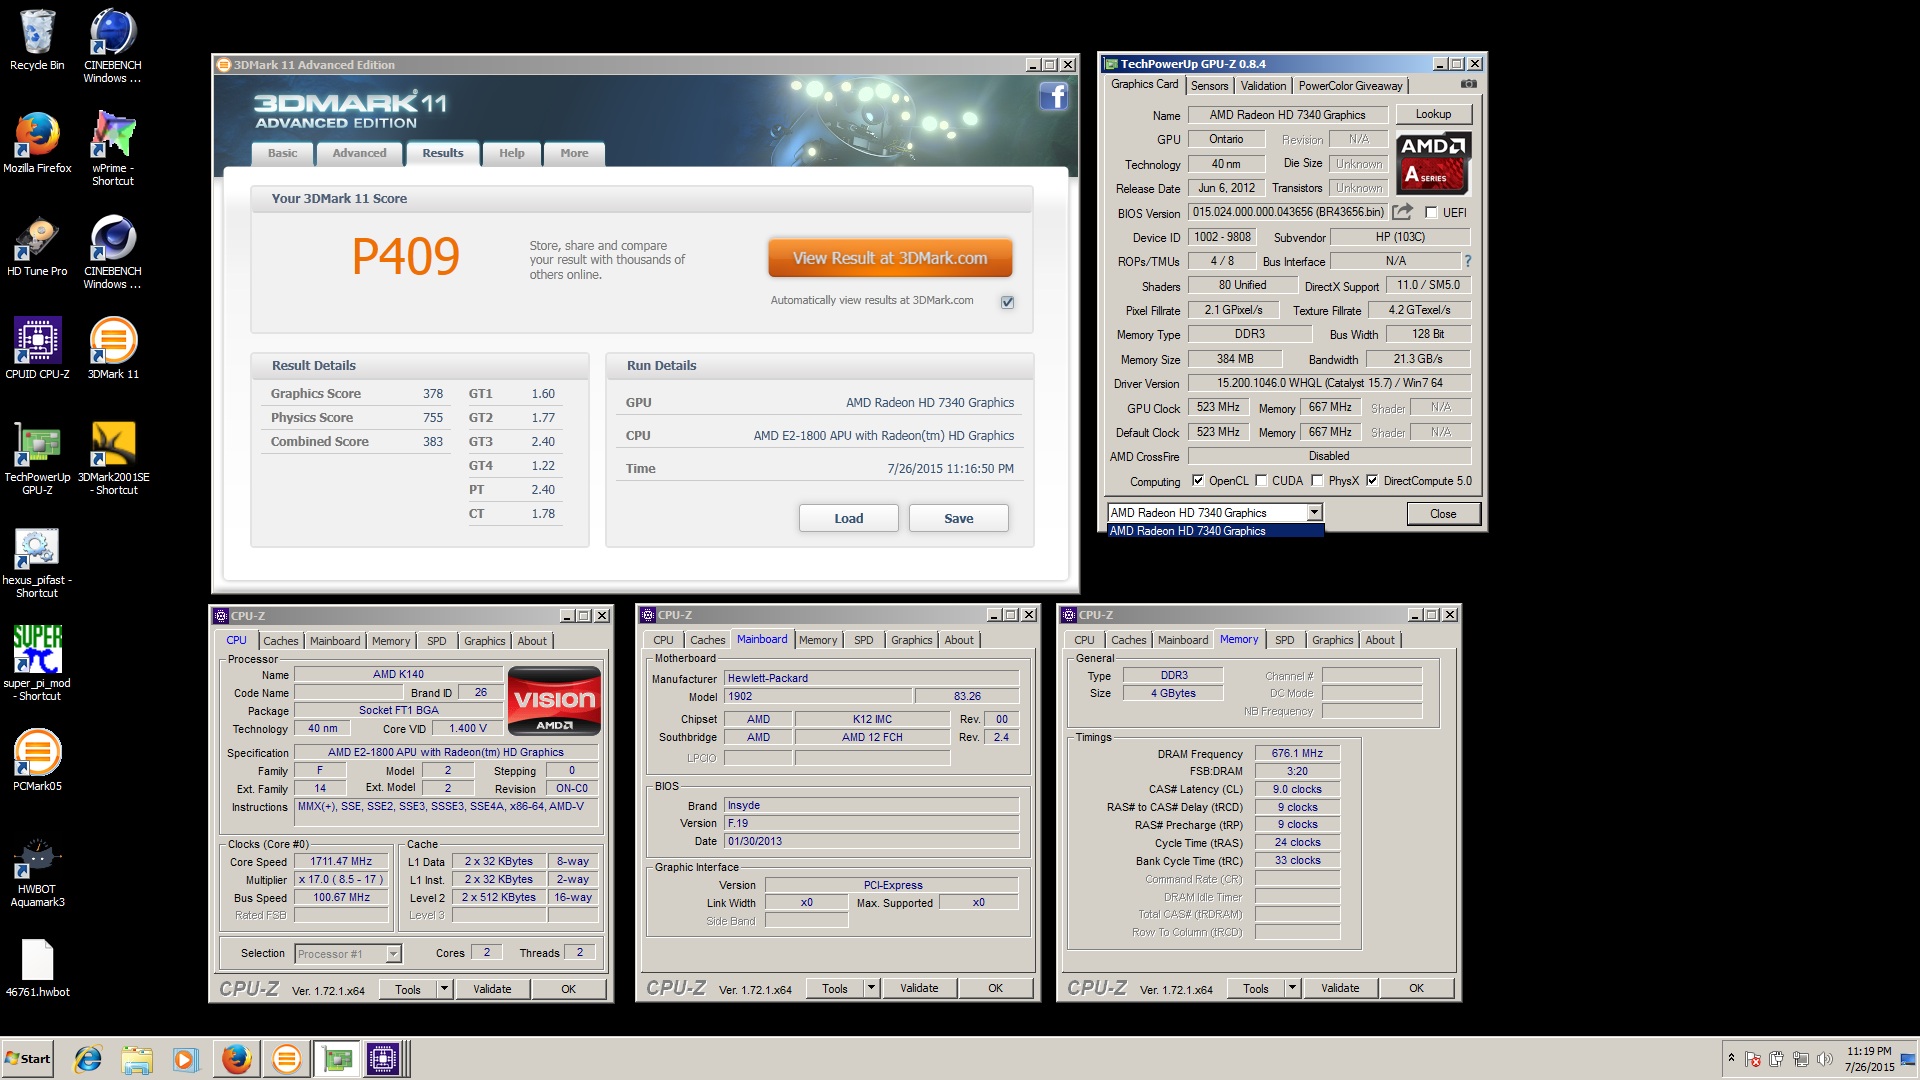Click the Lookup button in GPU-Z
1920x1080 pixels.
point(1433,114)
